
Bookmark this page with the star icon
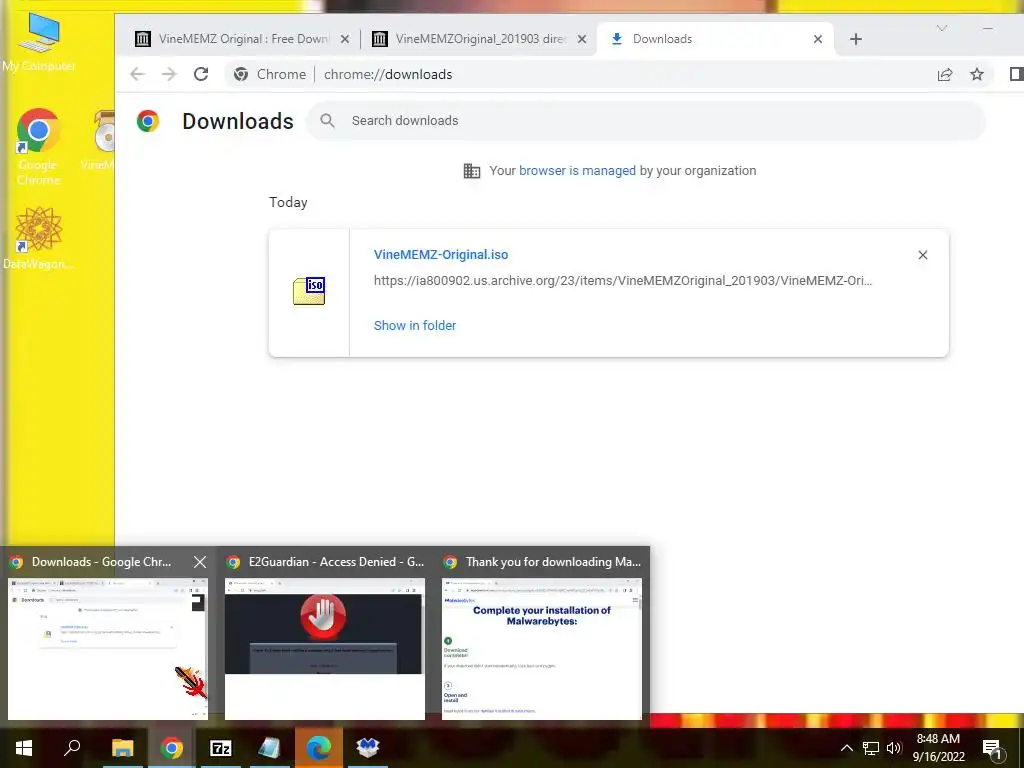coord(977,74)
